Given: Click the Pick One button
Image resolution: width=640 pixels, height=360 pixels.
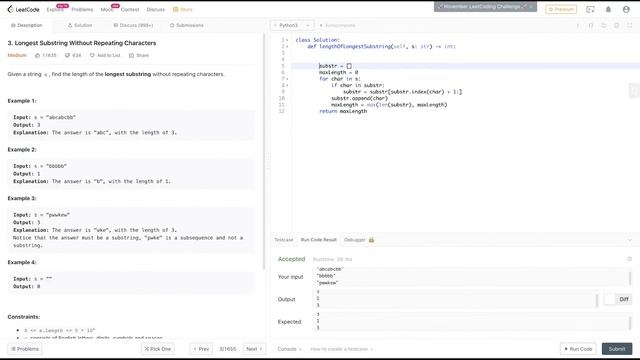Looking at the screenshot, I should point(158,349).
